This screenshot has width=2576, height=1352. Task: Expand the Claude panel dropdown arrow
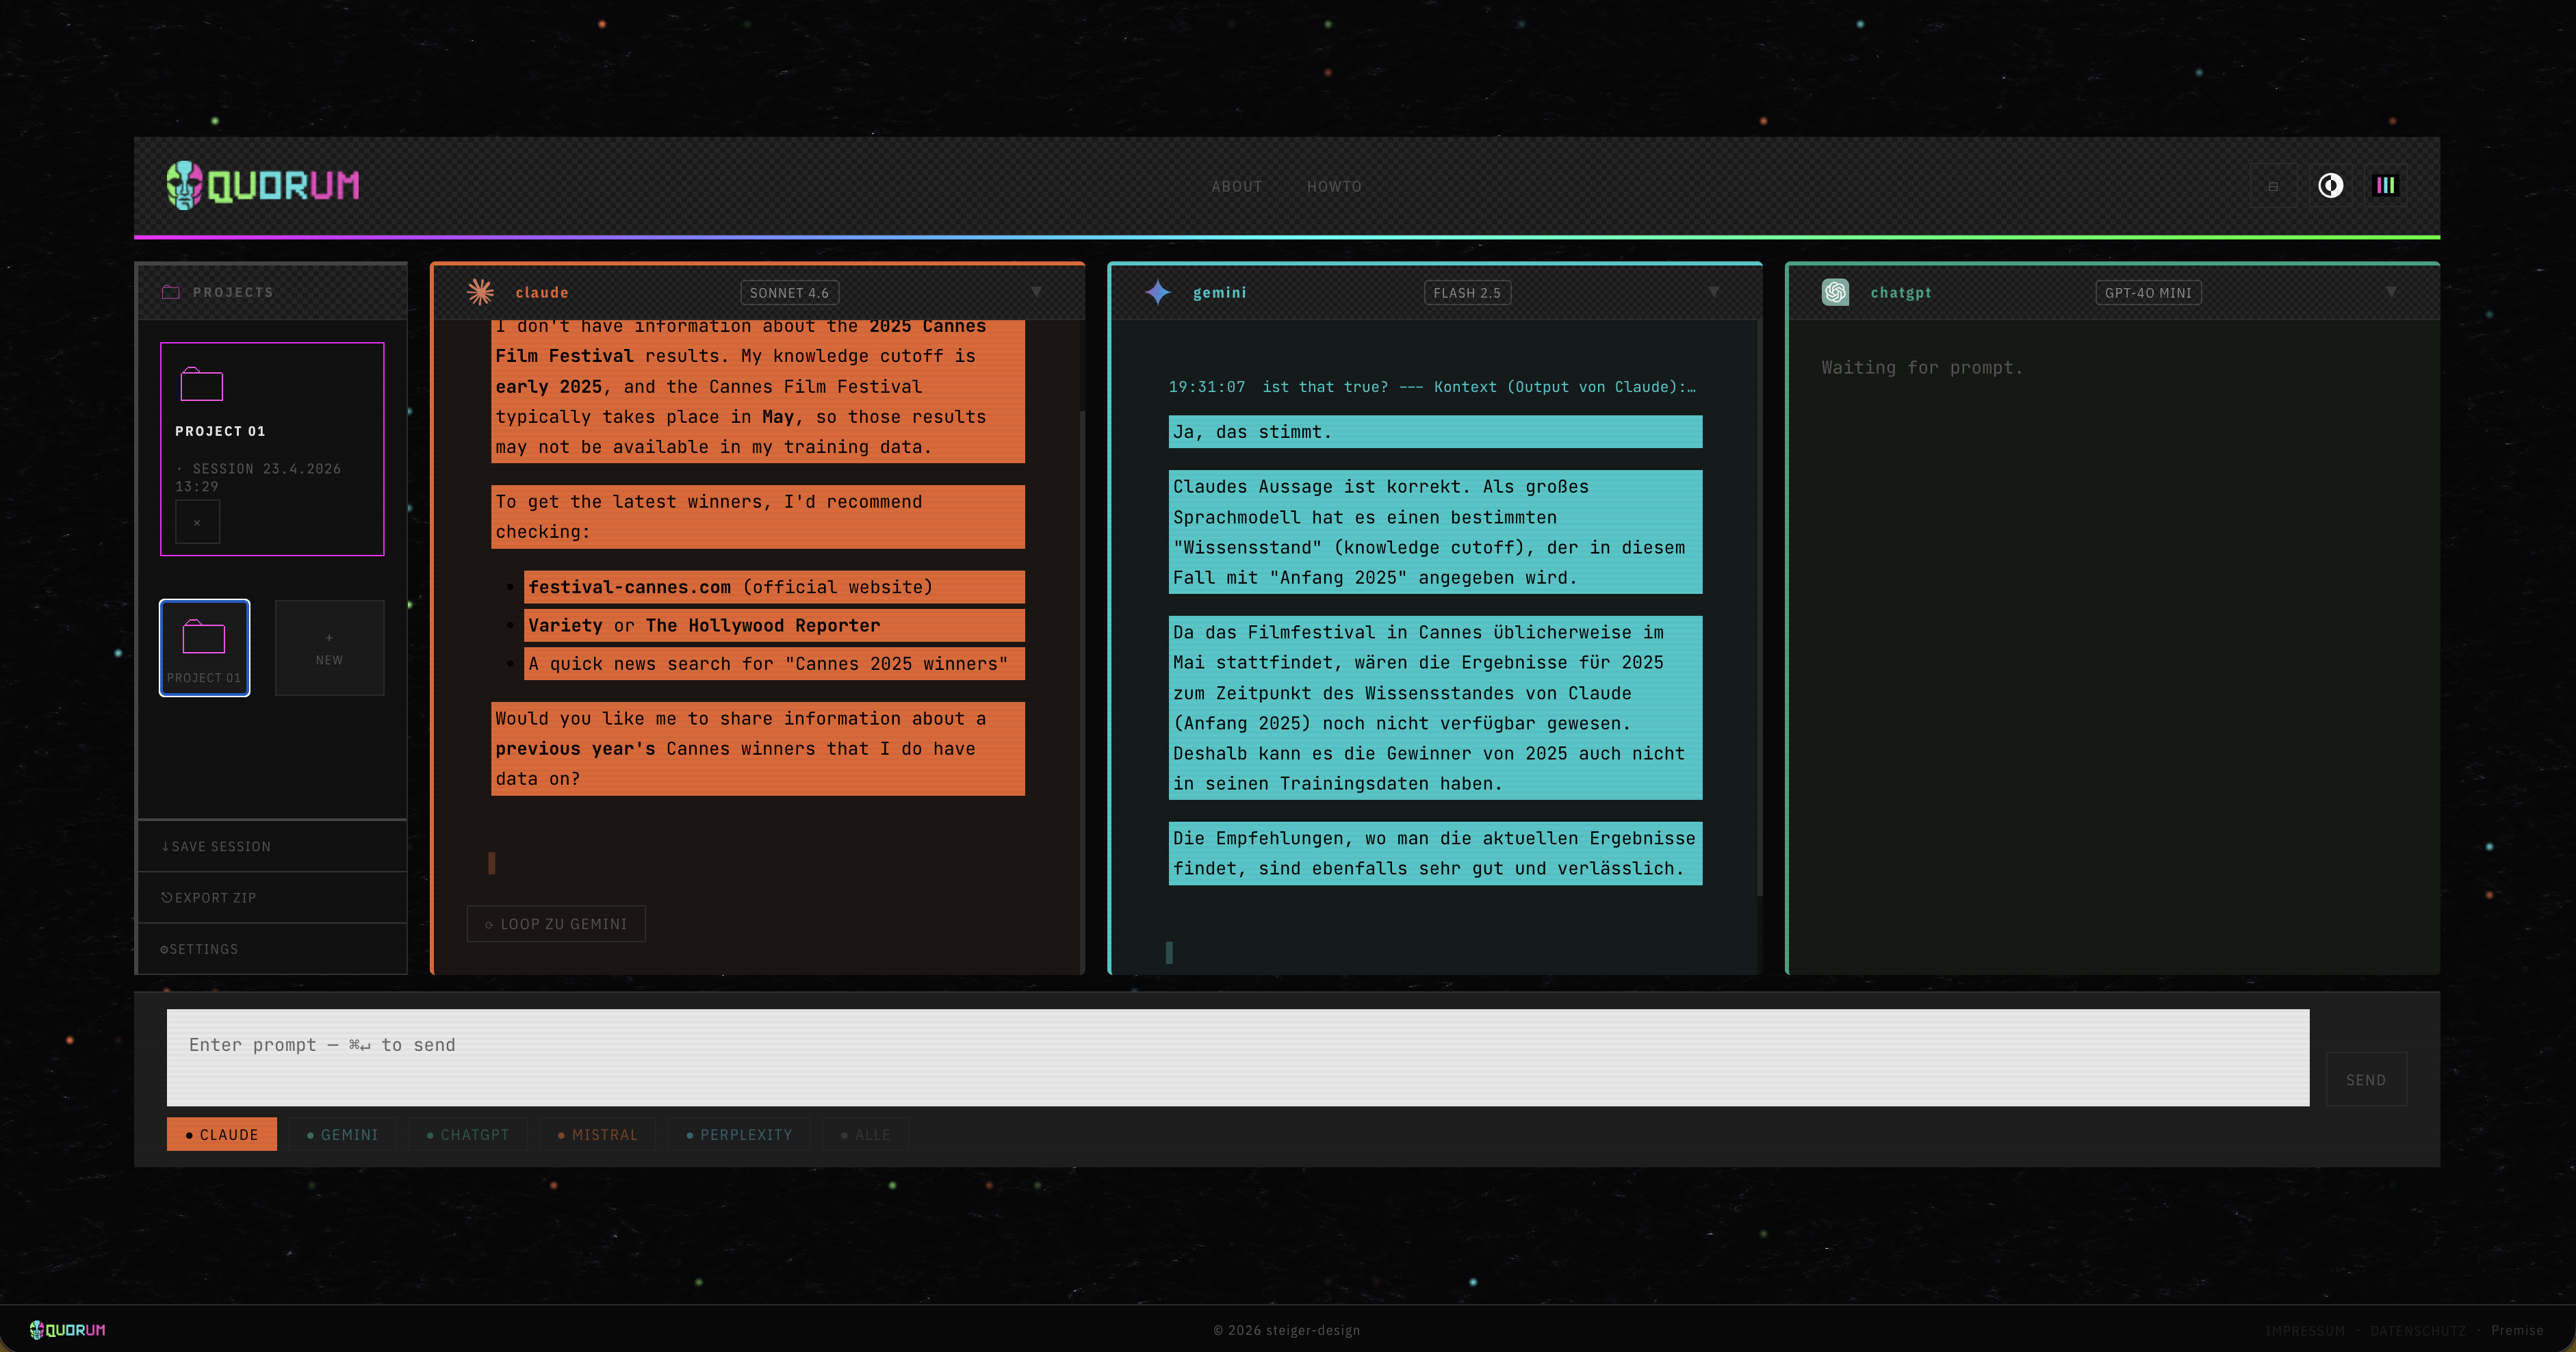(1036, 292)
